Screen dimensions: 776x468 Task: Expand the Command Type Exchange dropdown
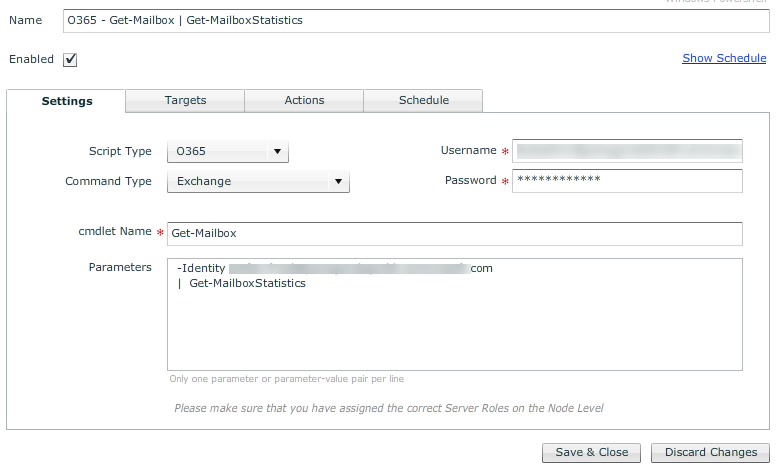[x=258, y=182]
